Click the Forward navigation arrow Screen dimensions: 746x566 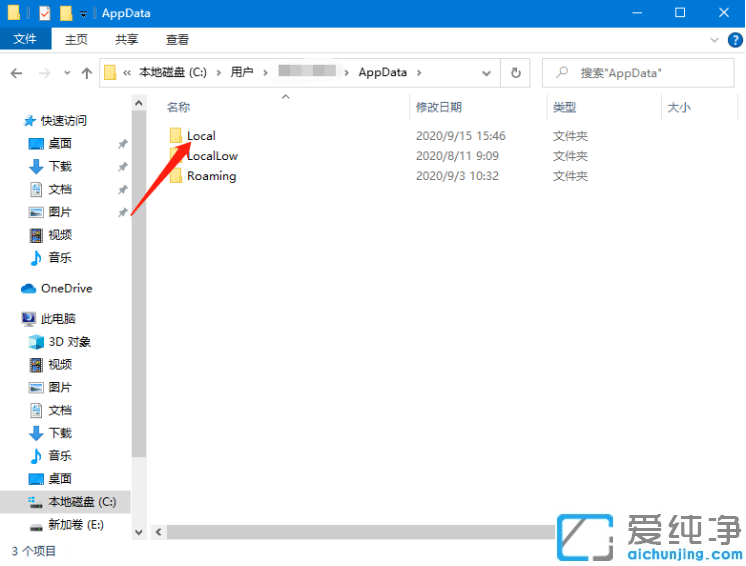[x=45, y=73]
